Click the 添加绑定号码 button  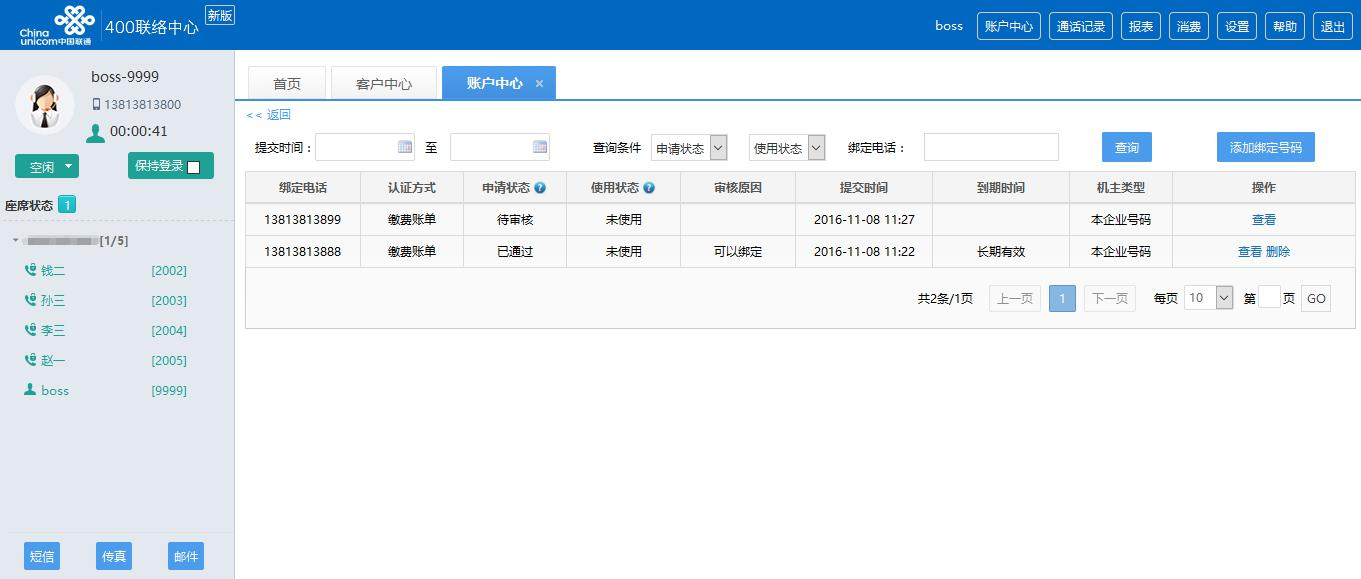tap(1265, 147)
